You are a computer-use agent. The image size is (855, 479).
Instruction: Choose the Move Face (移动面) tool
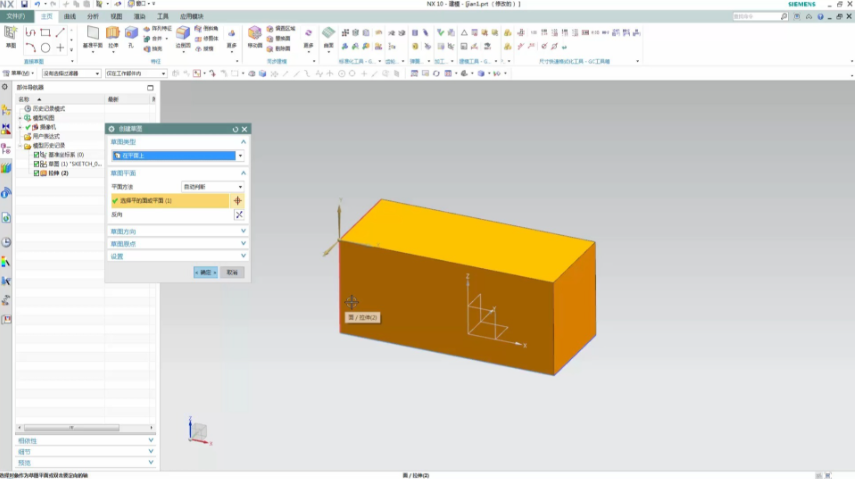(x=255, y=37)
